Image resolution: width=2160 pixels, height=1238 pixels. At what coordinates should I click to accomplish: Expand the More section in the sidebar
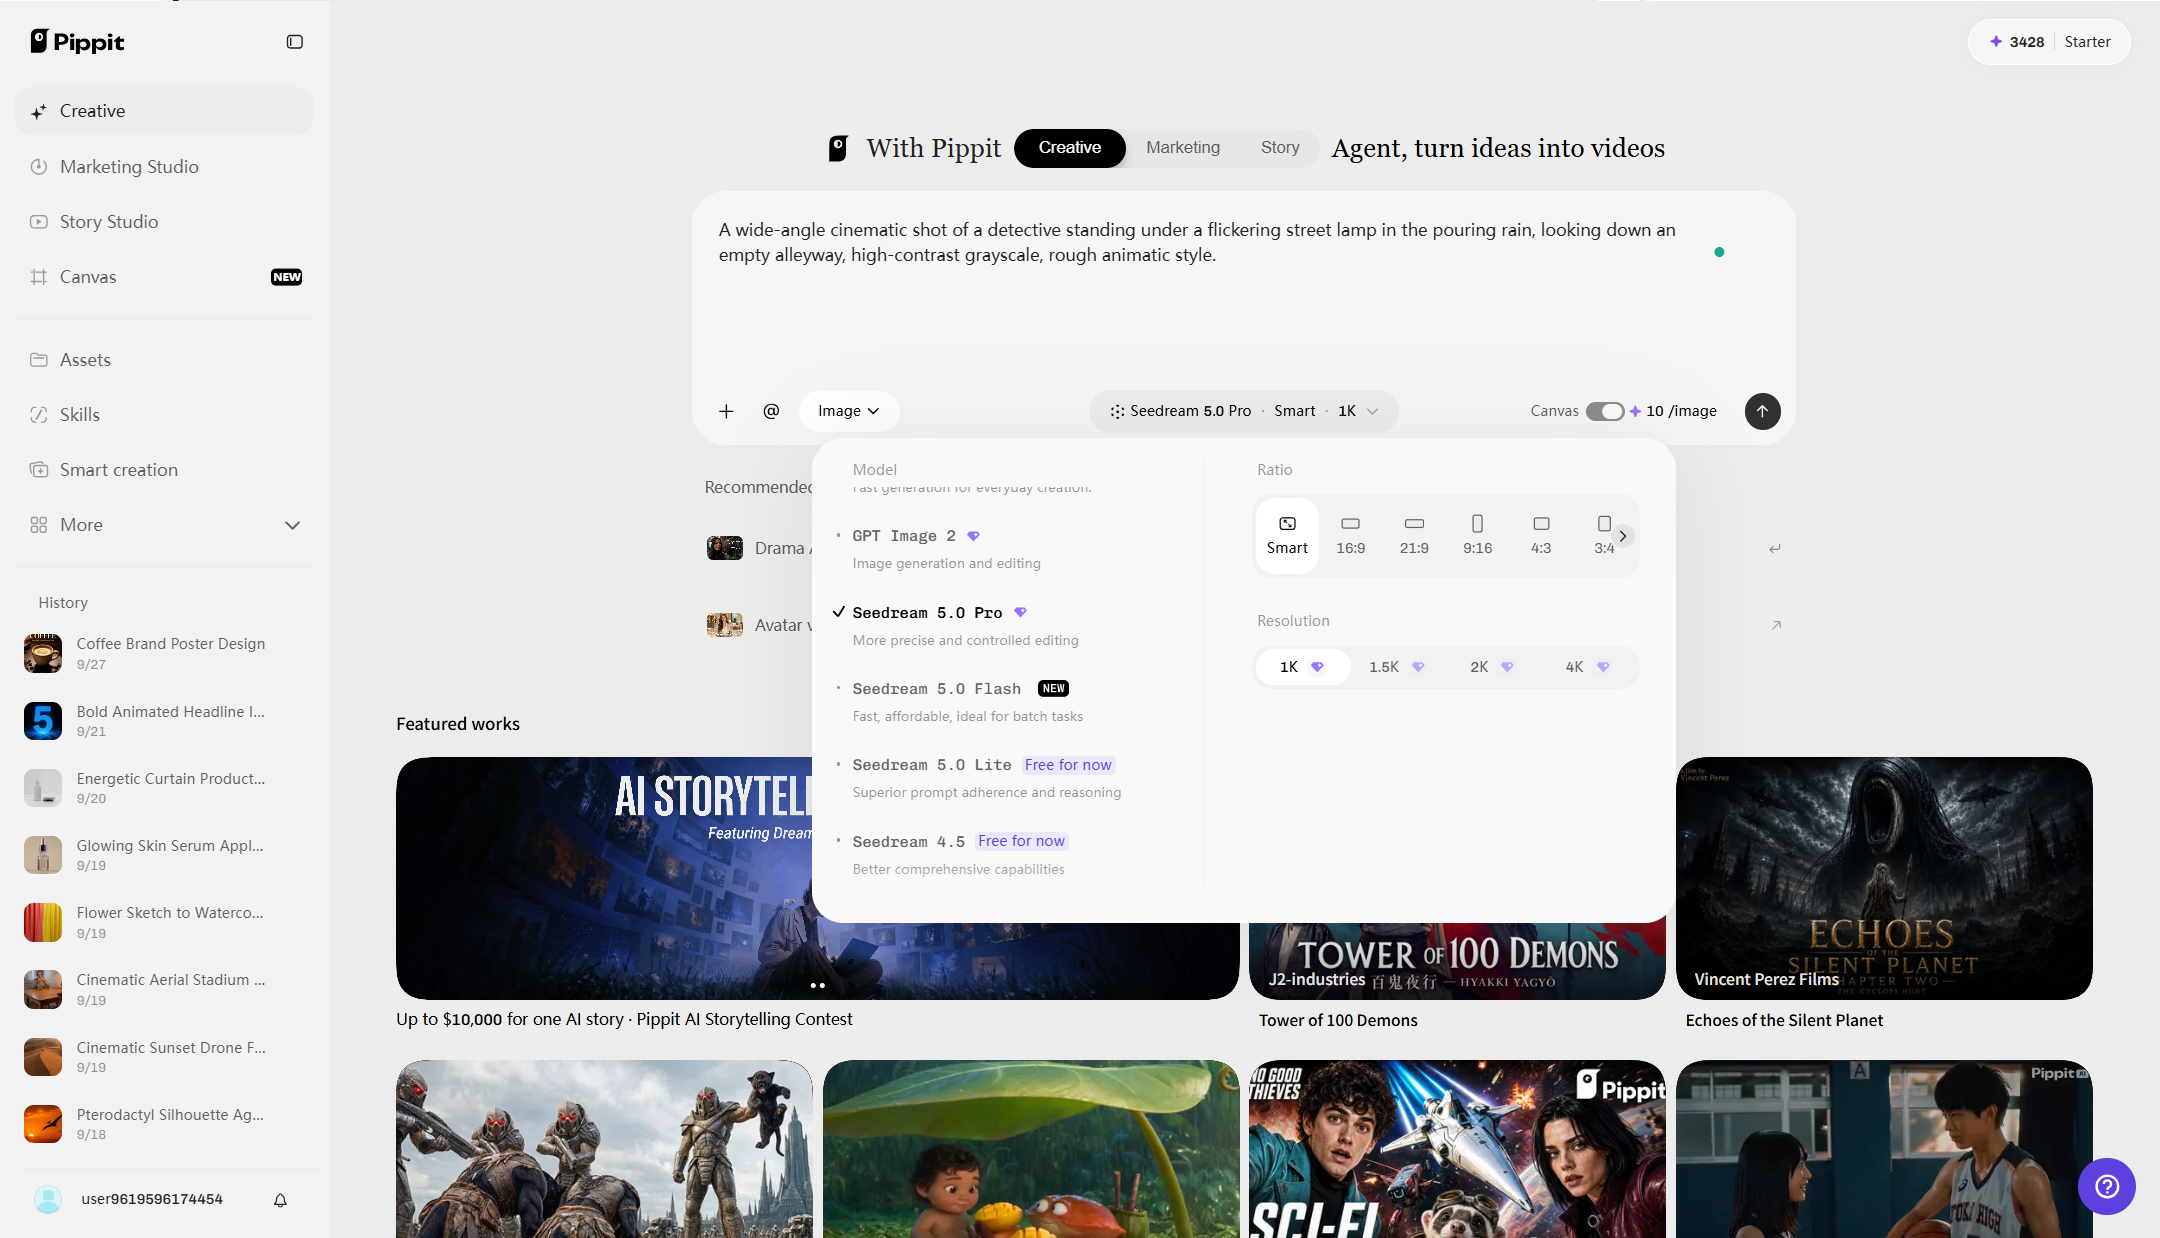tap(164, 525)
